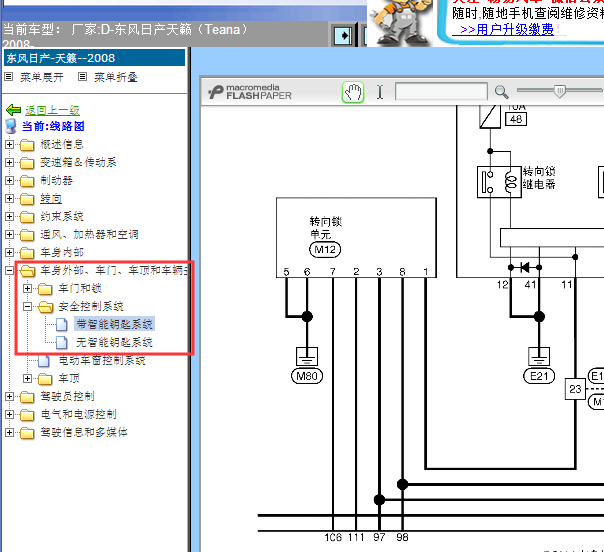
Task: Click the folder icon of 车身内部
Action: [27, 253]
